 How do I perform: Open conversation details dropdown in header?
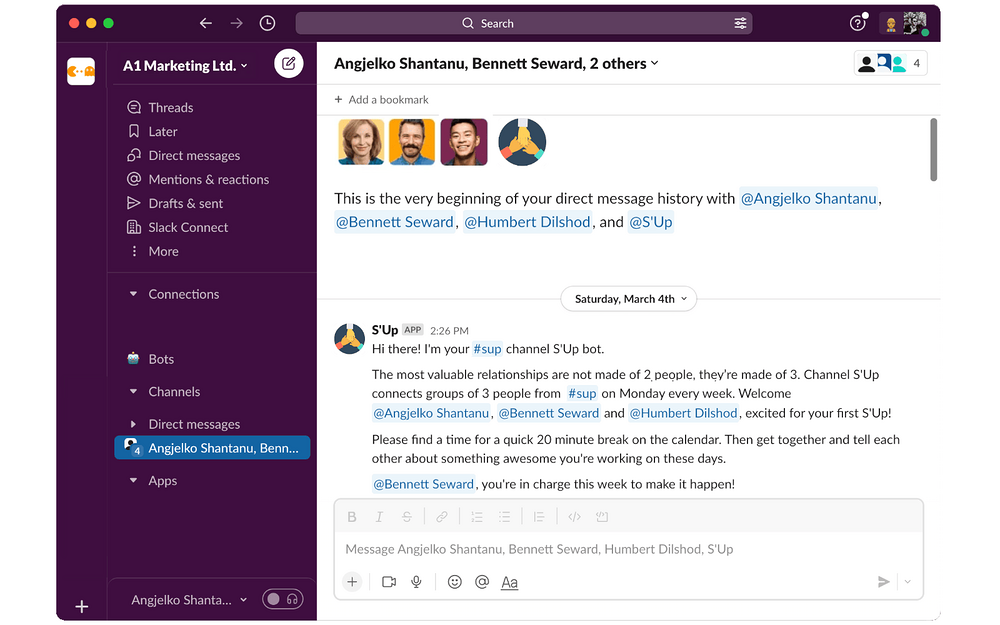(496, 64)
